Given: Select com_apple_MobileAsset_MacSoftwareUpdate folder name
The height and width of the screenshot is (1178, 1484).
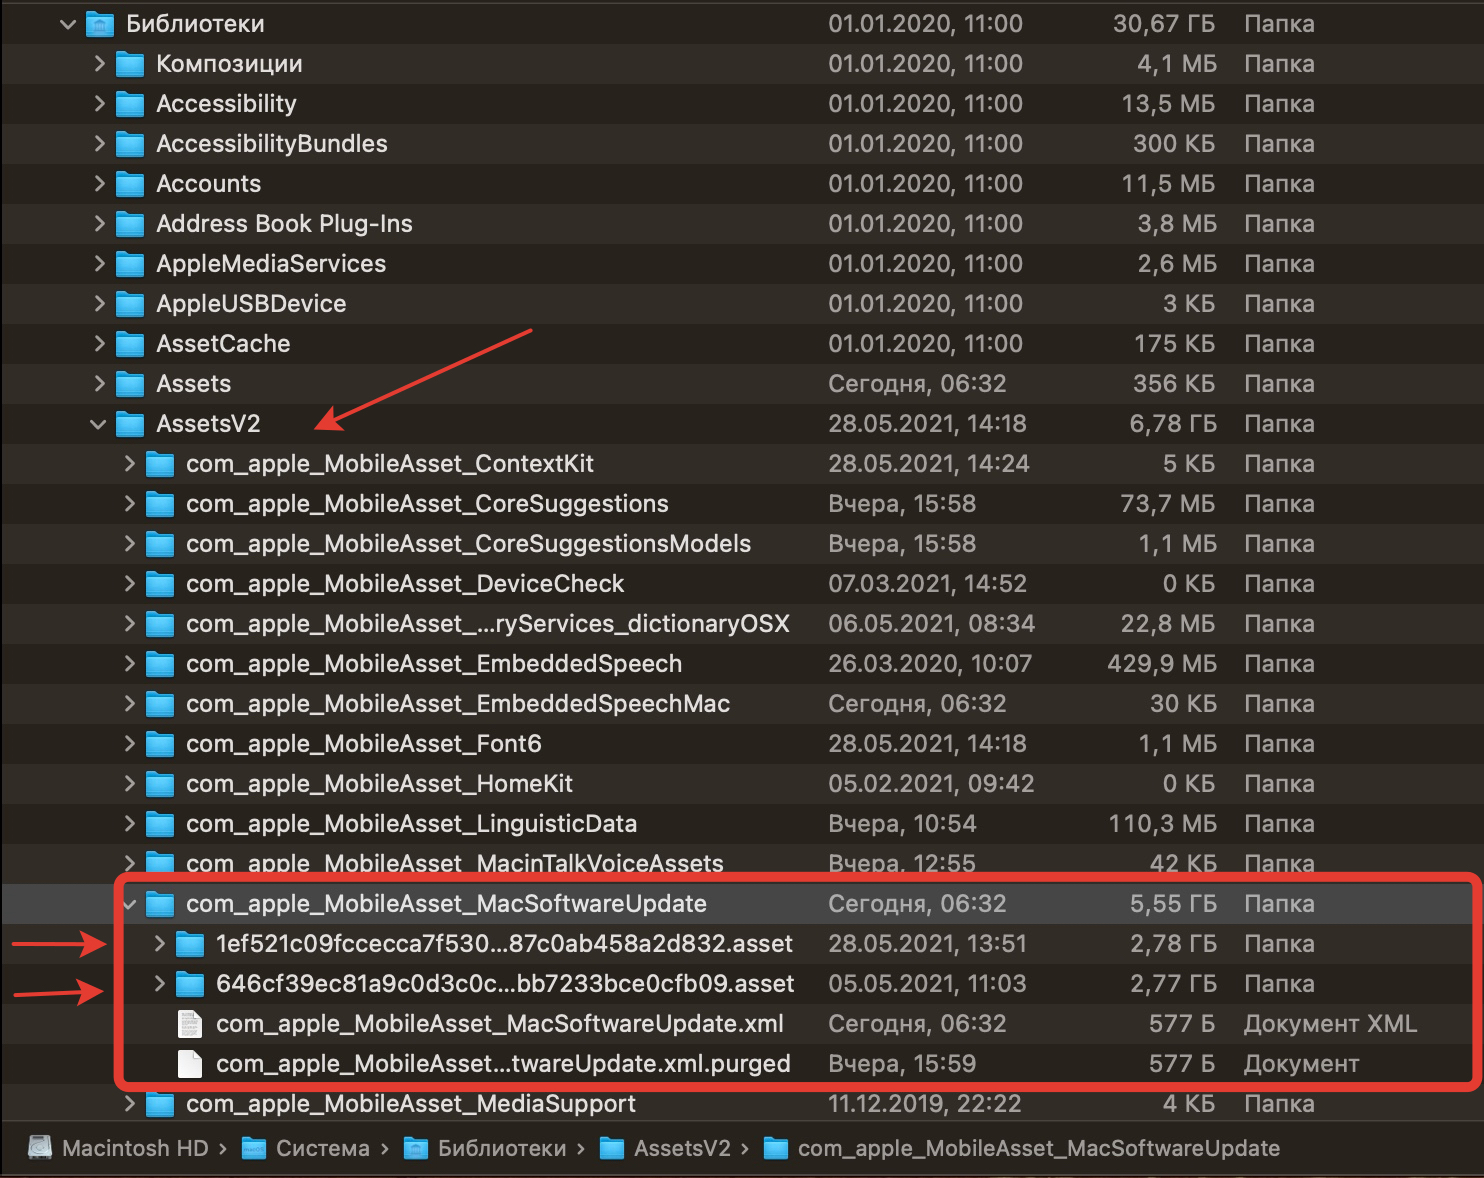Looking at the screenshot, I should pyautogui.click(x=446, y=904).
